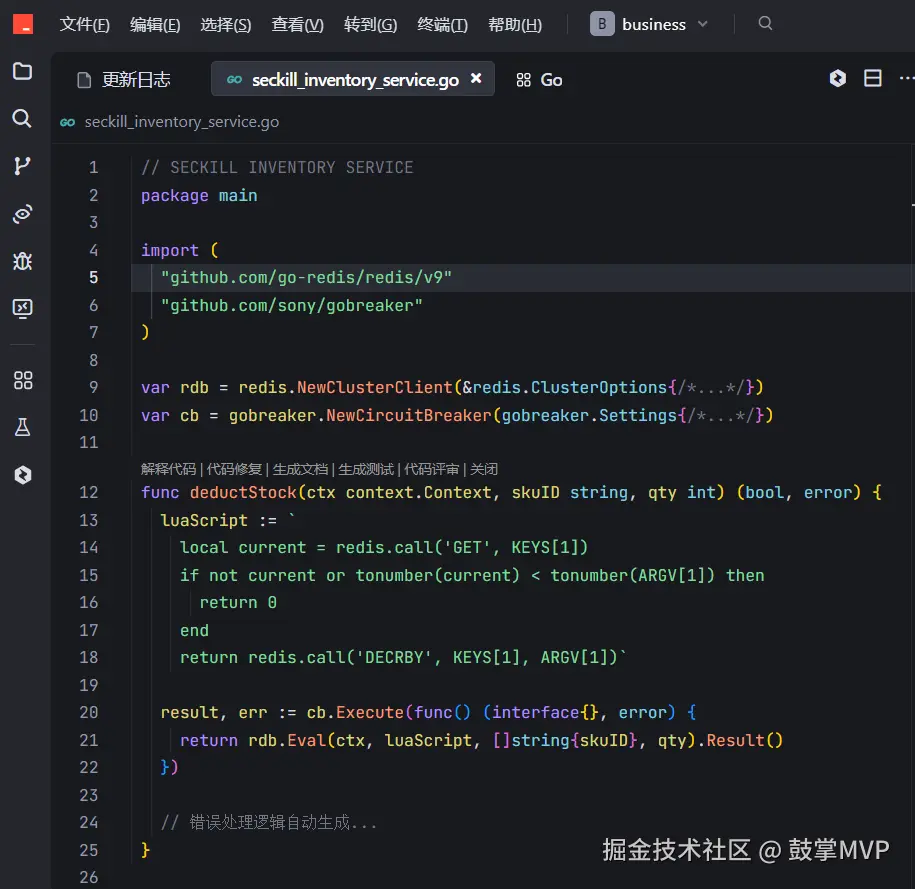Split the editor layout icon
The image size is (915, 889).
[872, 78]
